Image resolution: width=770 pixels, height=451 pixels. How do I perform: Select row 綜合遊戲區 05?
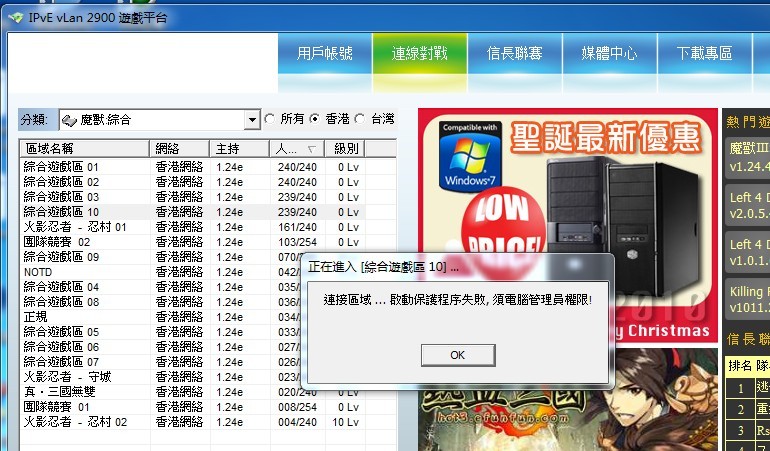(x=160, y=332)
